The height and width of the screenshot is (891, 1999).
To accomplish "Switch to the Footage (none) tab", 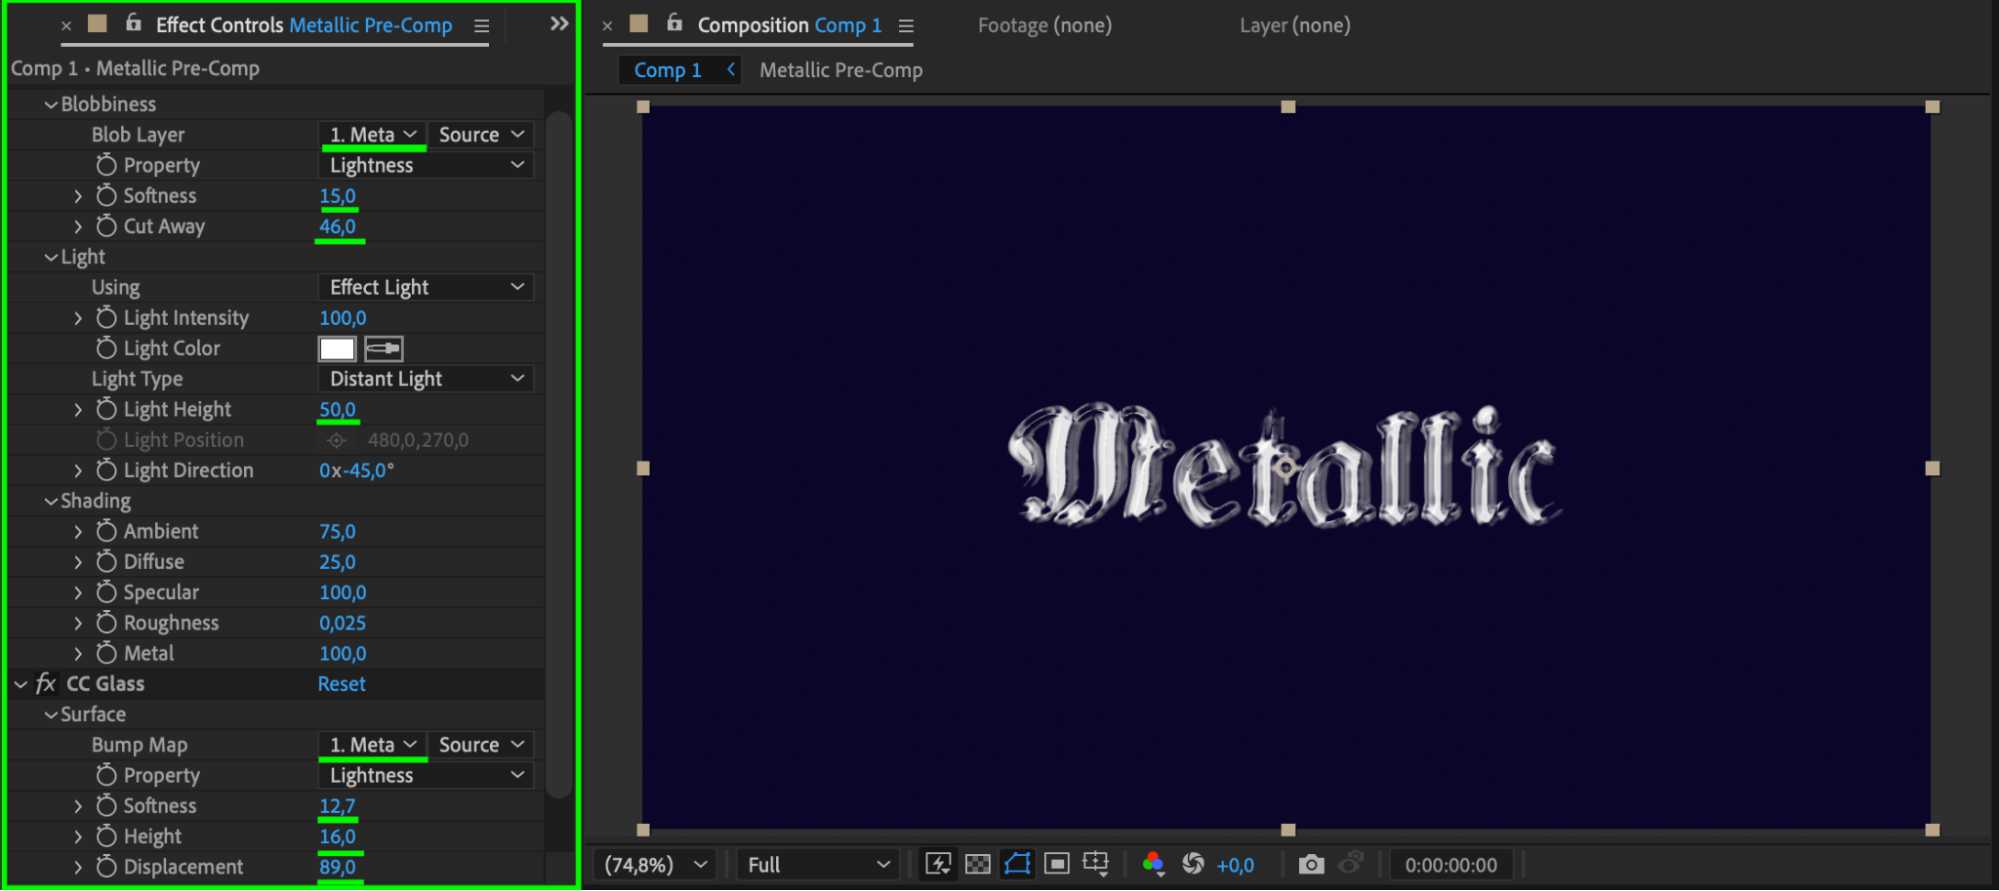I will (x=1044, y=25).
